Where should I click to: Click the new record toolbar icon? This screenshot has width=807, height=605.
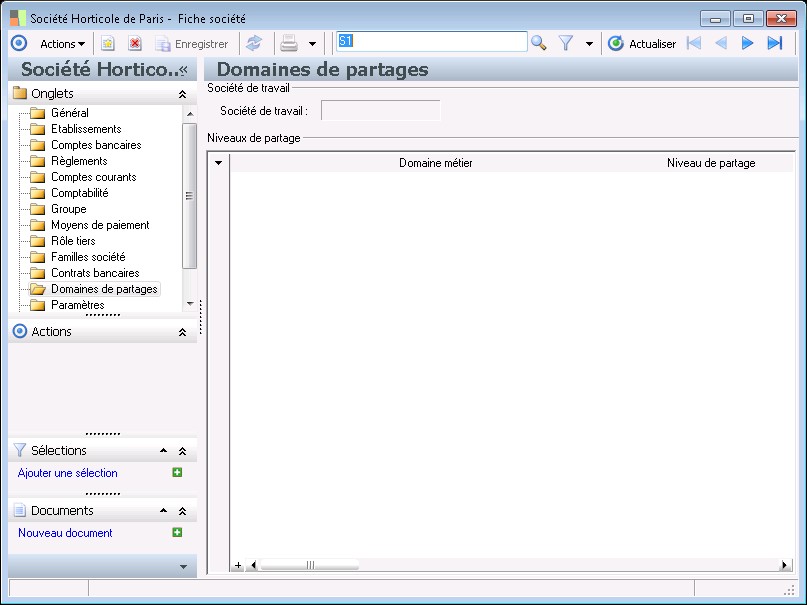(108, 43)
